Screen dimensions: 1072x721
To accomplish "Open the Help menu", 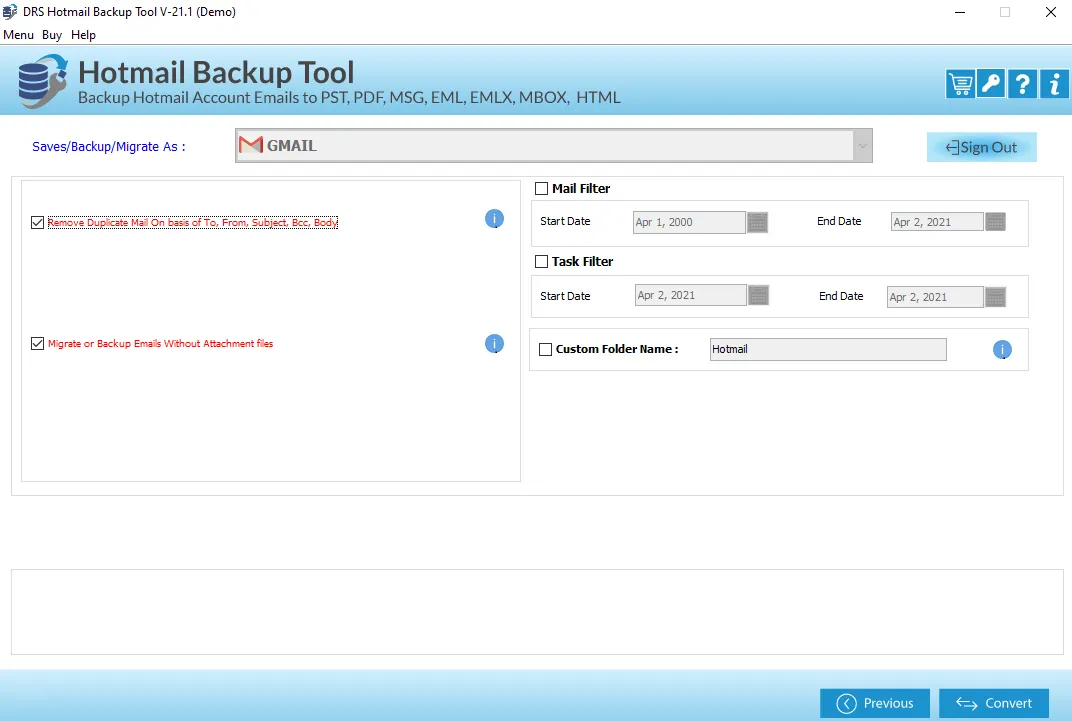I will coord(83,35).
